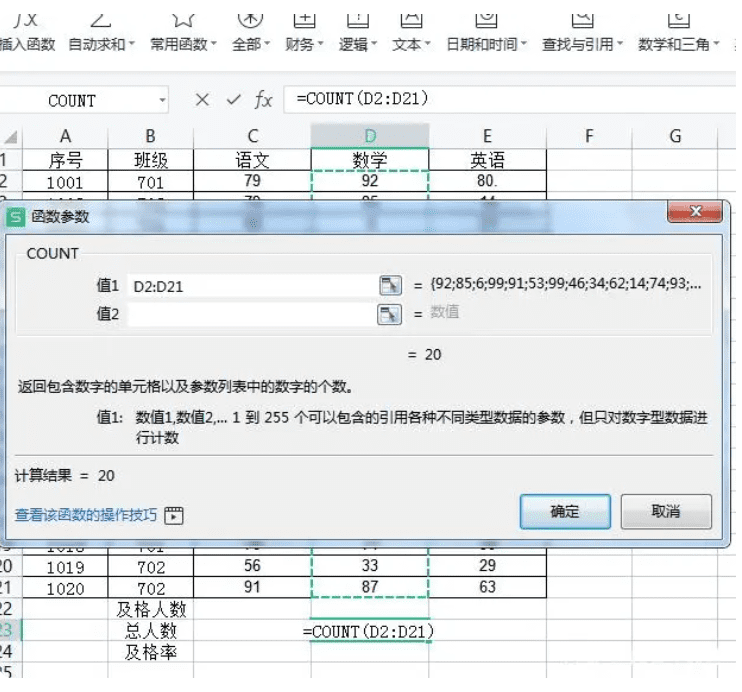Select cell with value 1019
The height and width of the screenshot is (692, 742).
(x=65, y=566)
